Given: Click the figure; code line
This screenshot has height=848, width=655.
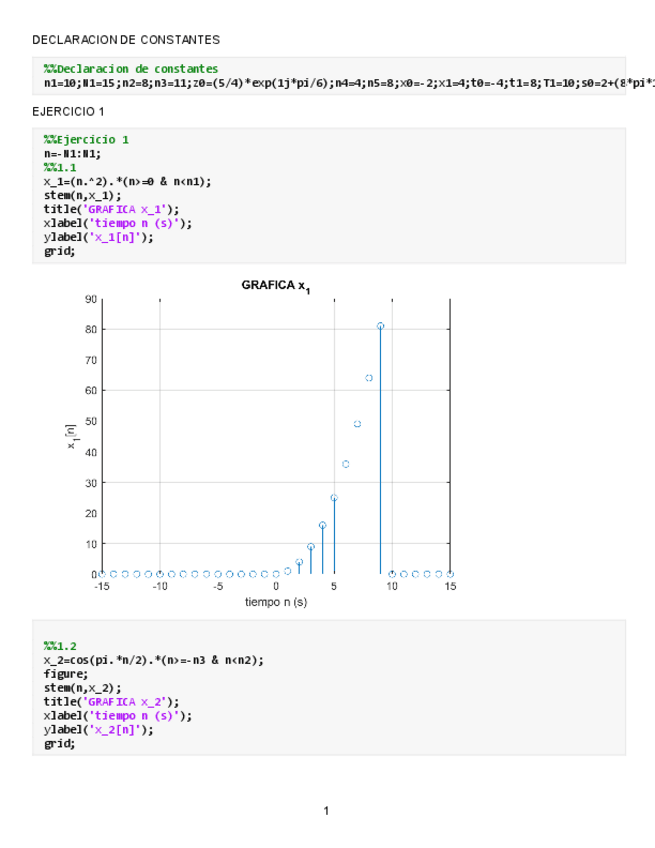Looking at the screenshot, I should (x=63, y=674).
